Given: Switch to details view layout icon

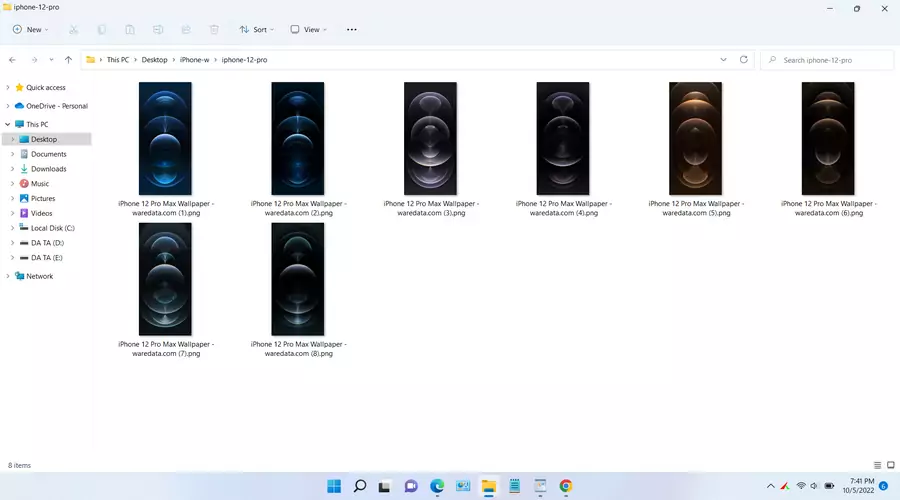Looking at the screenshot, I should click(x=877, y=465).
